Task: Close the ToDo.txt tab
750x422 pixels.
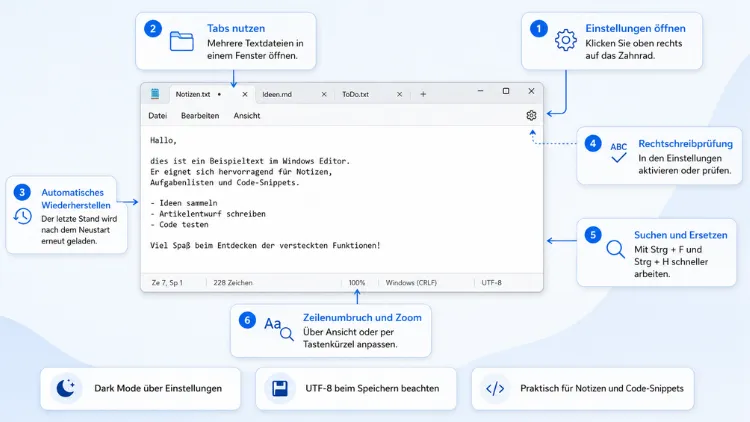Action: [399, 94]
